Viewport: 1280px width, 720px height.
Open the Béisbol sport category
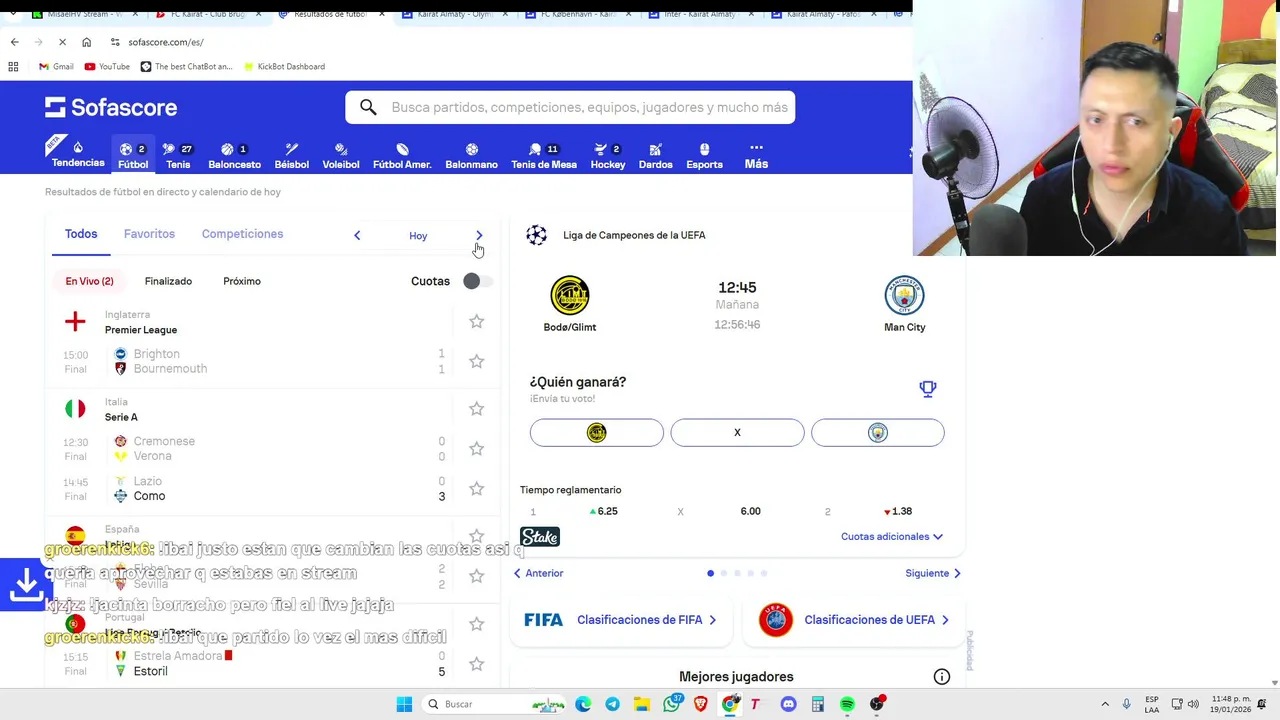(291, 155)
